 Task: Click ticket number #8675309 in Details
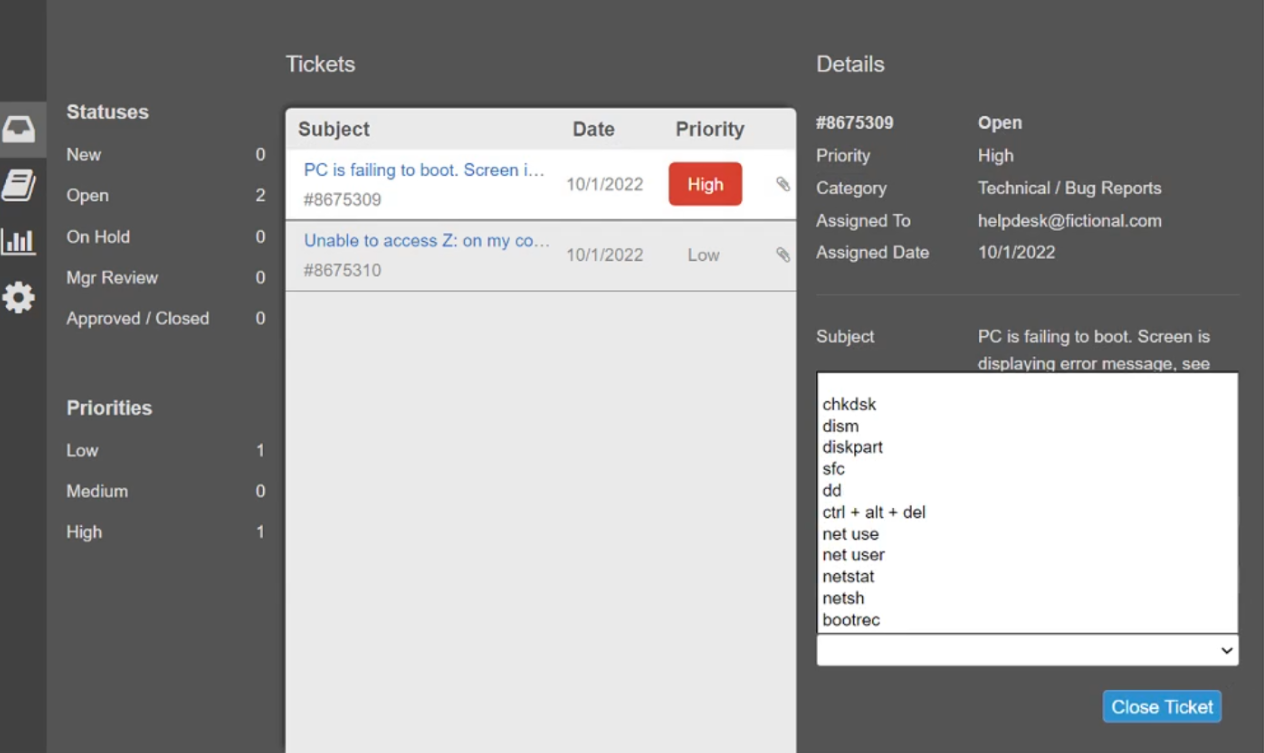(855, 123)
